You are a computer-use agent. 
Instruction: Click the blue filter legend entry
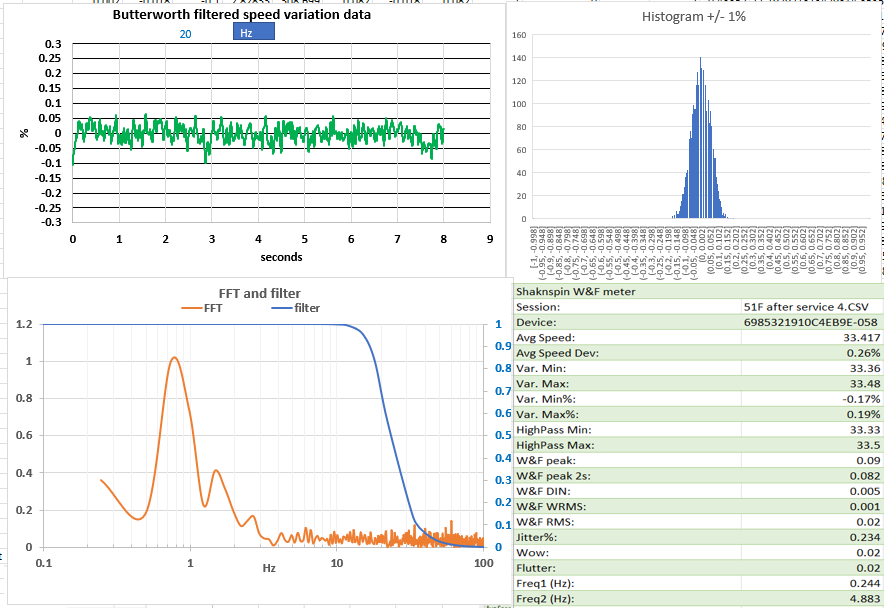tap(295, 308)
